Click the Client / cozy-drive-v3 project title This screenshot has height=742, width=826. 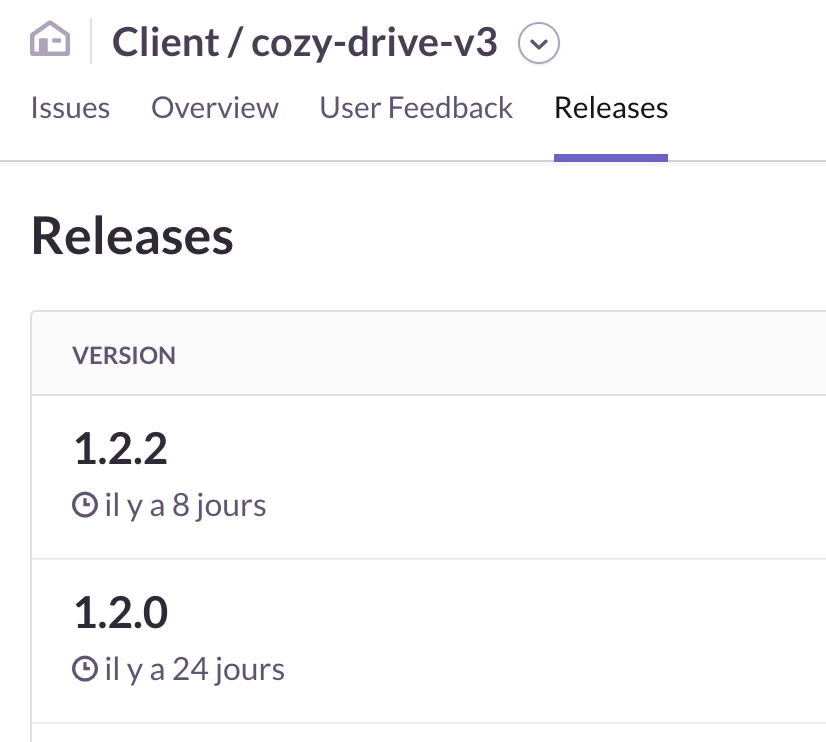(x=304, y=42)
